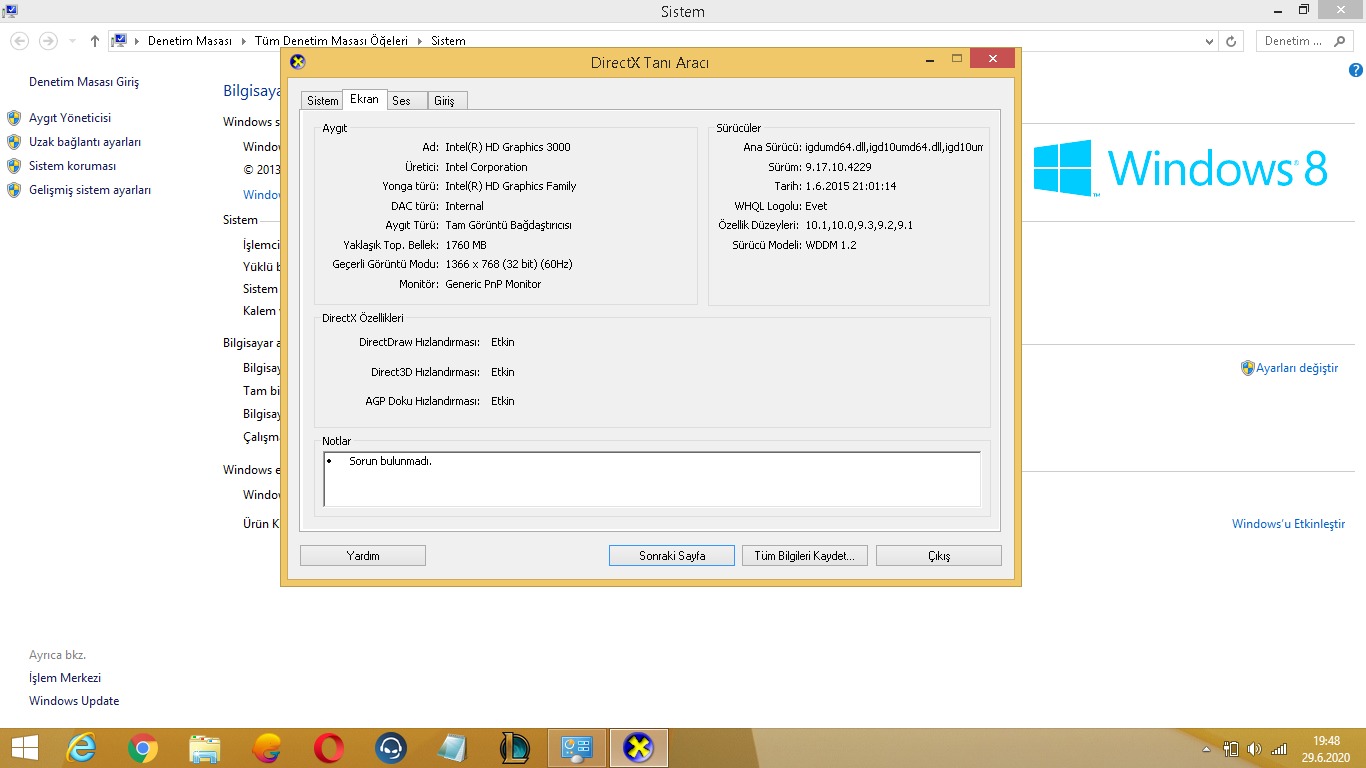Viewport: 1366px width, 768px height.
Task: Click 'Denetim Masası' breadcrumb
Action: point(189,41)
